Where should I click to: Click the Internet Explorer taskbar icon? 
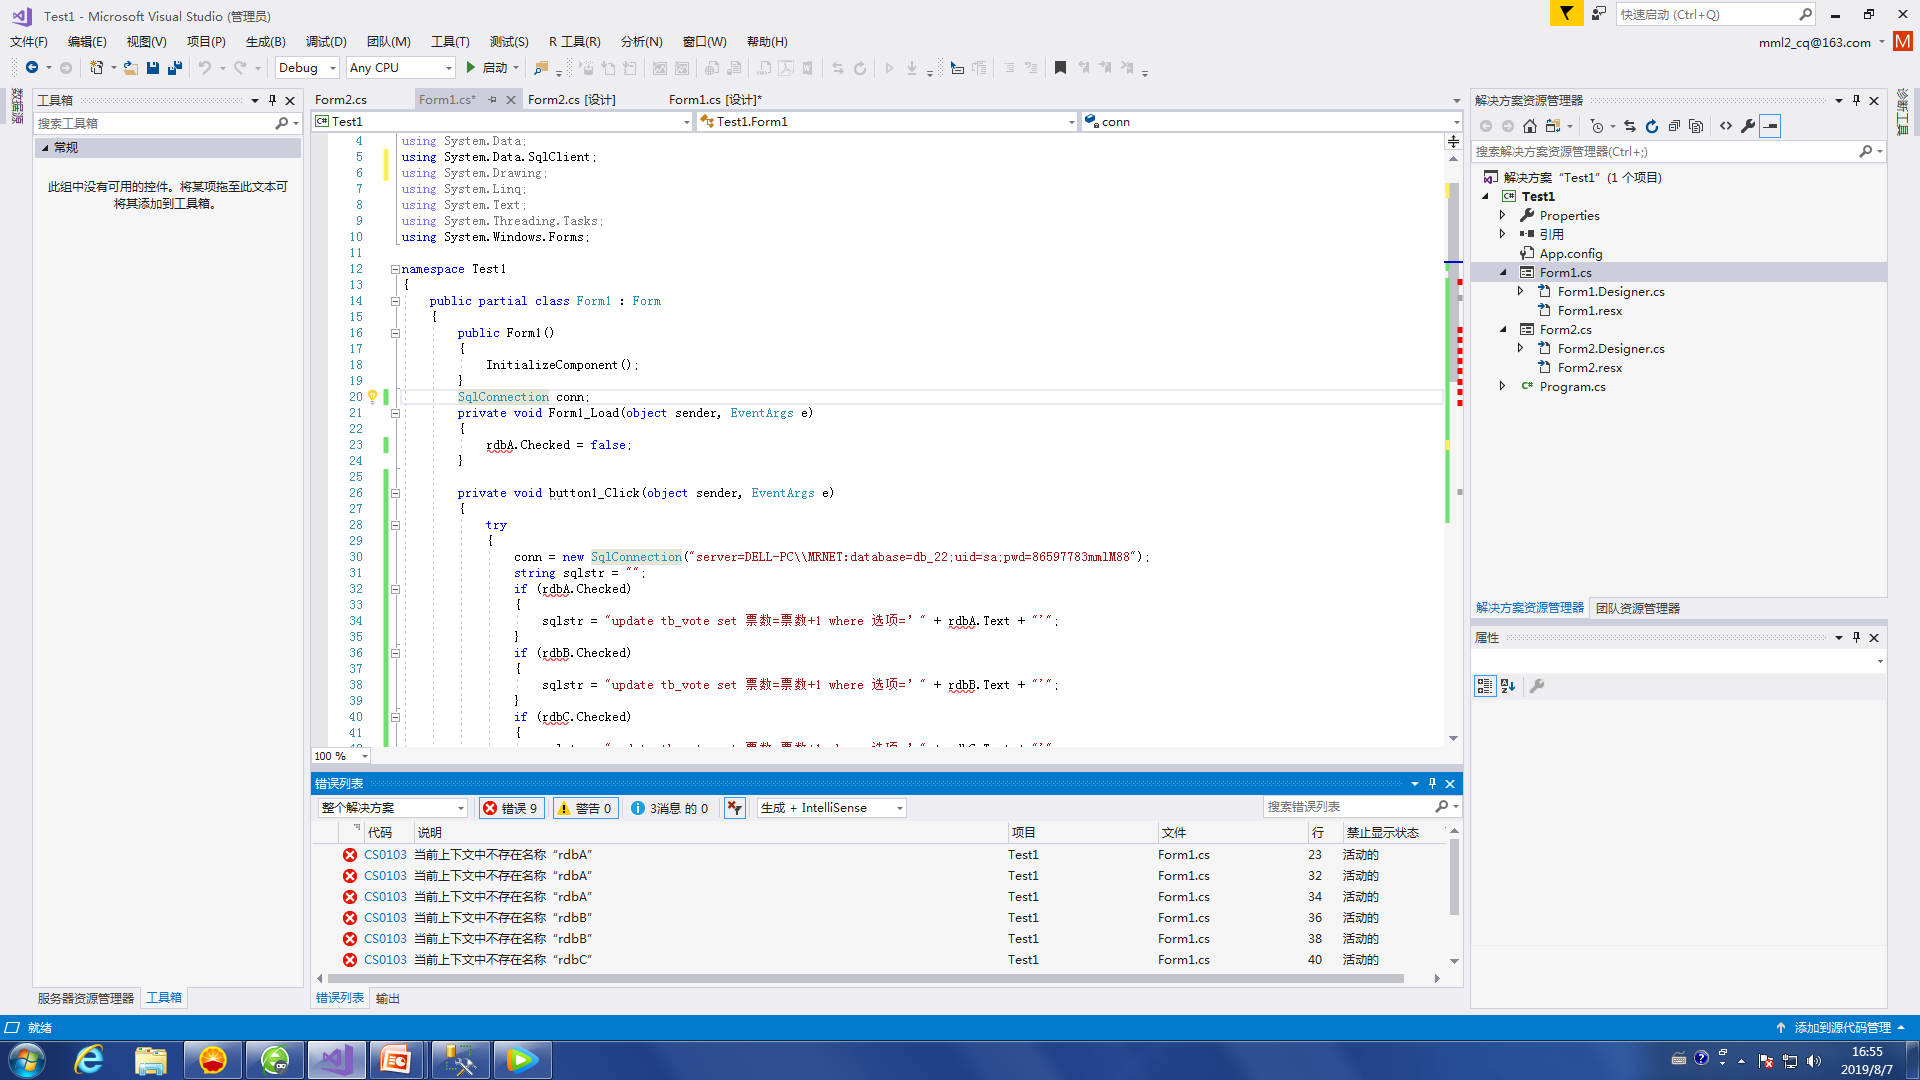89,1060
